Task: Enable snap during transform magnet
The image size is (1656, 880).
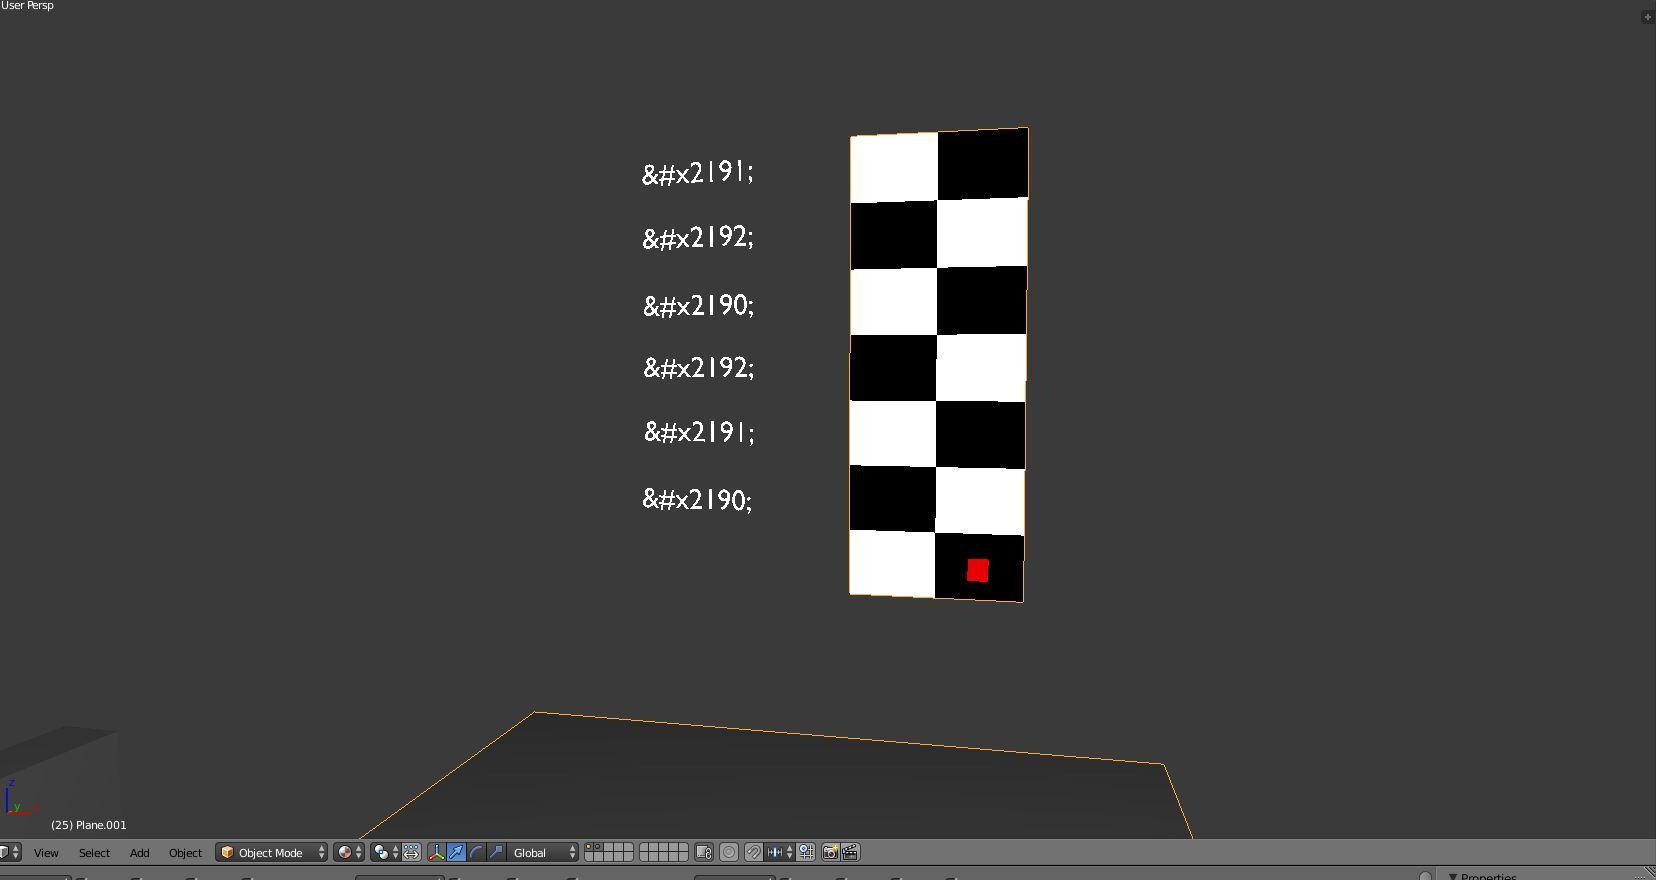Action: click(x=754, y=852)
